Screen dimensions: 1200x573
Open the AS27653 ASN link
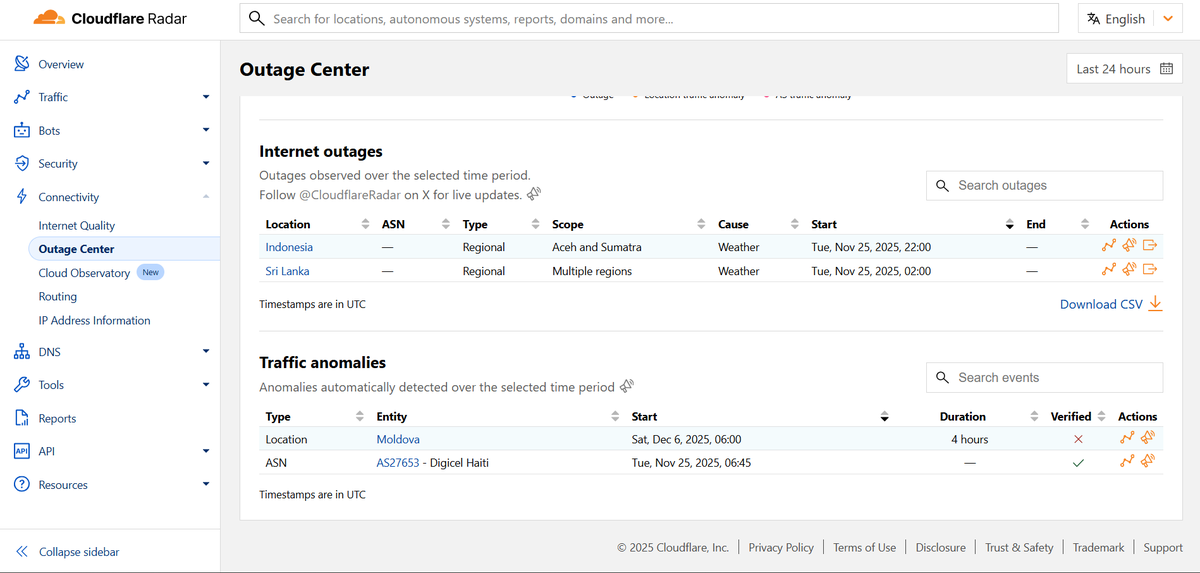point(398,463)
